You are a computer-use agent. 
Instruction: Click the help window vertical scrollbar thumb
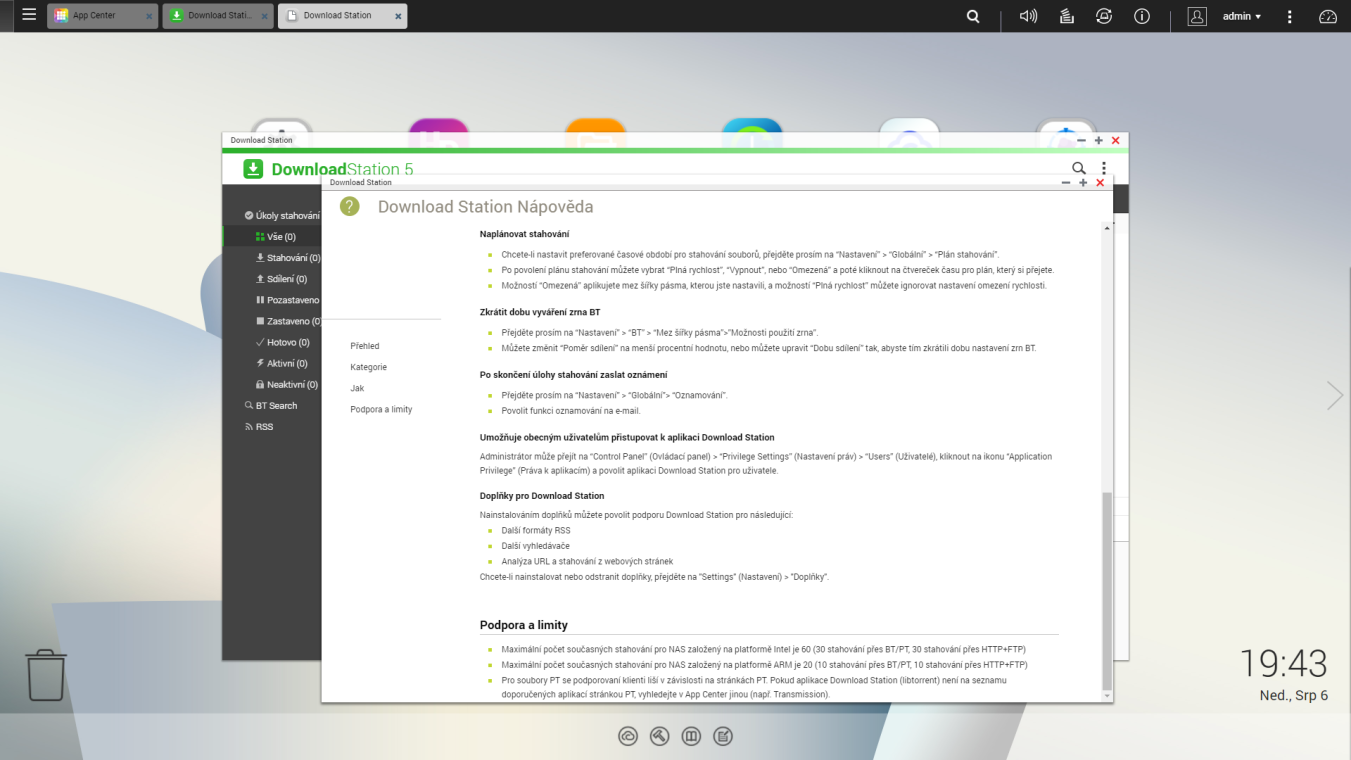[1107, 590]
